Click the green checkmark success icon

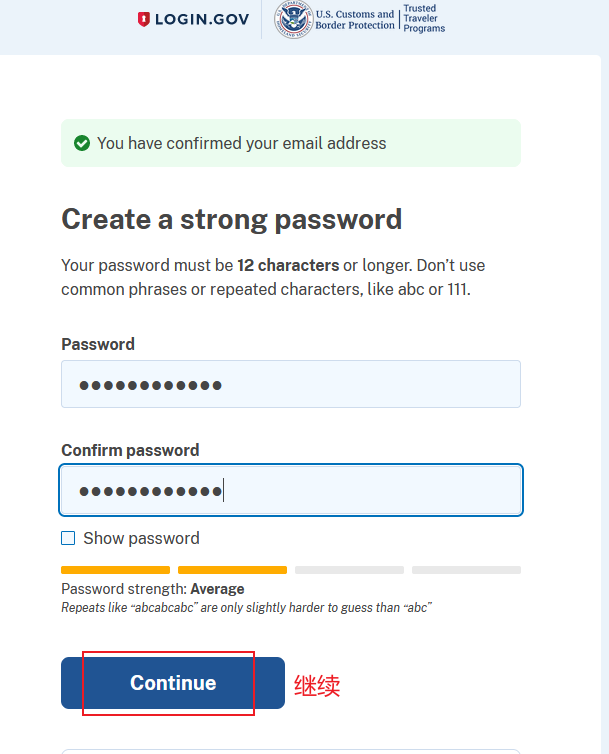(82, 144)
